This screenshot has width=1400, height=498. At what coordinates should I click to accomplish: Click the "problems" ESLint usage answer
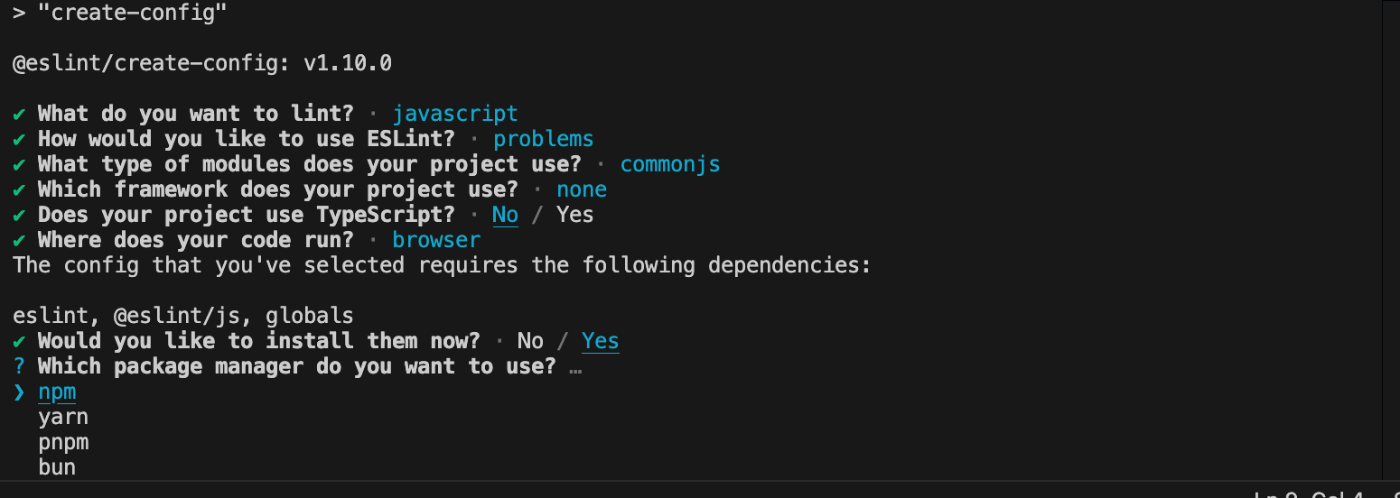pyautogui.click(x=543, y=139)
